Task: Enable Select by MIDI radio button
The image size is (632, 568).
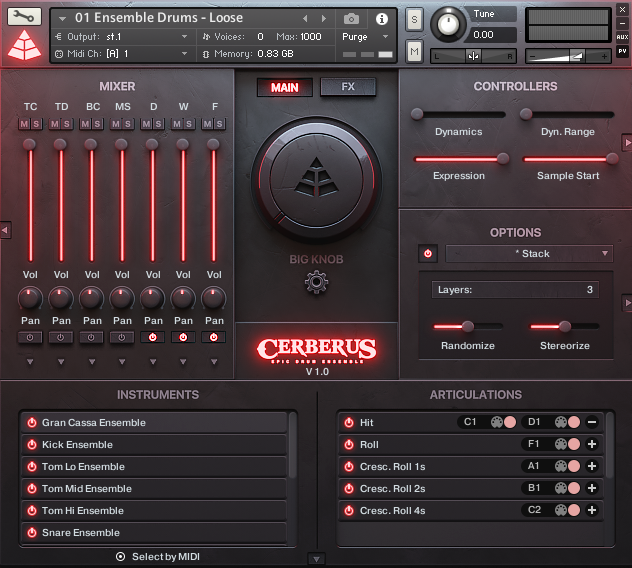Action: click(120, 557)
